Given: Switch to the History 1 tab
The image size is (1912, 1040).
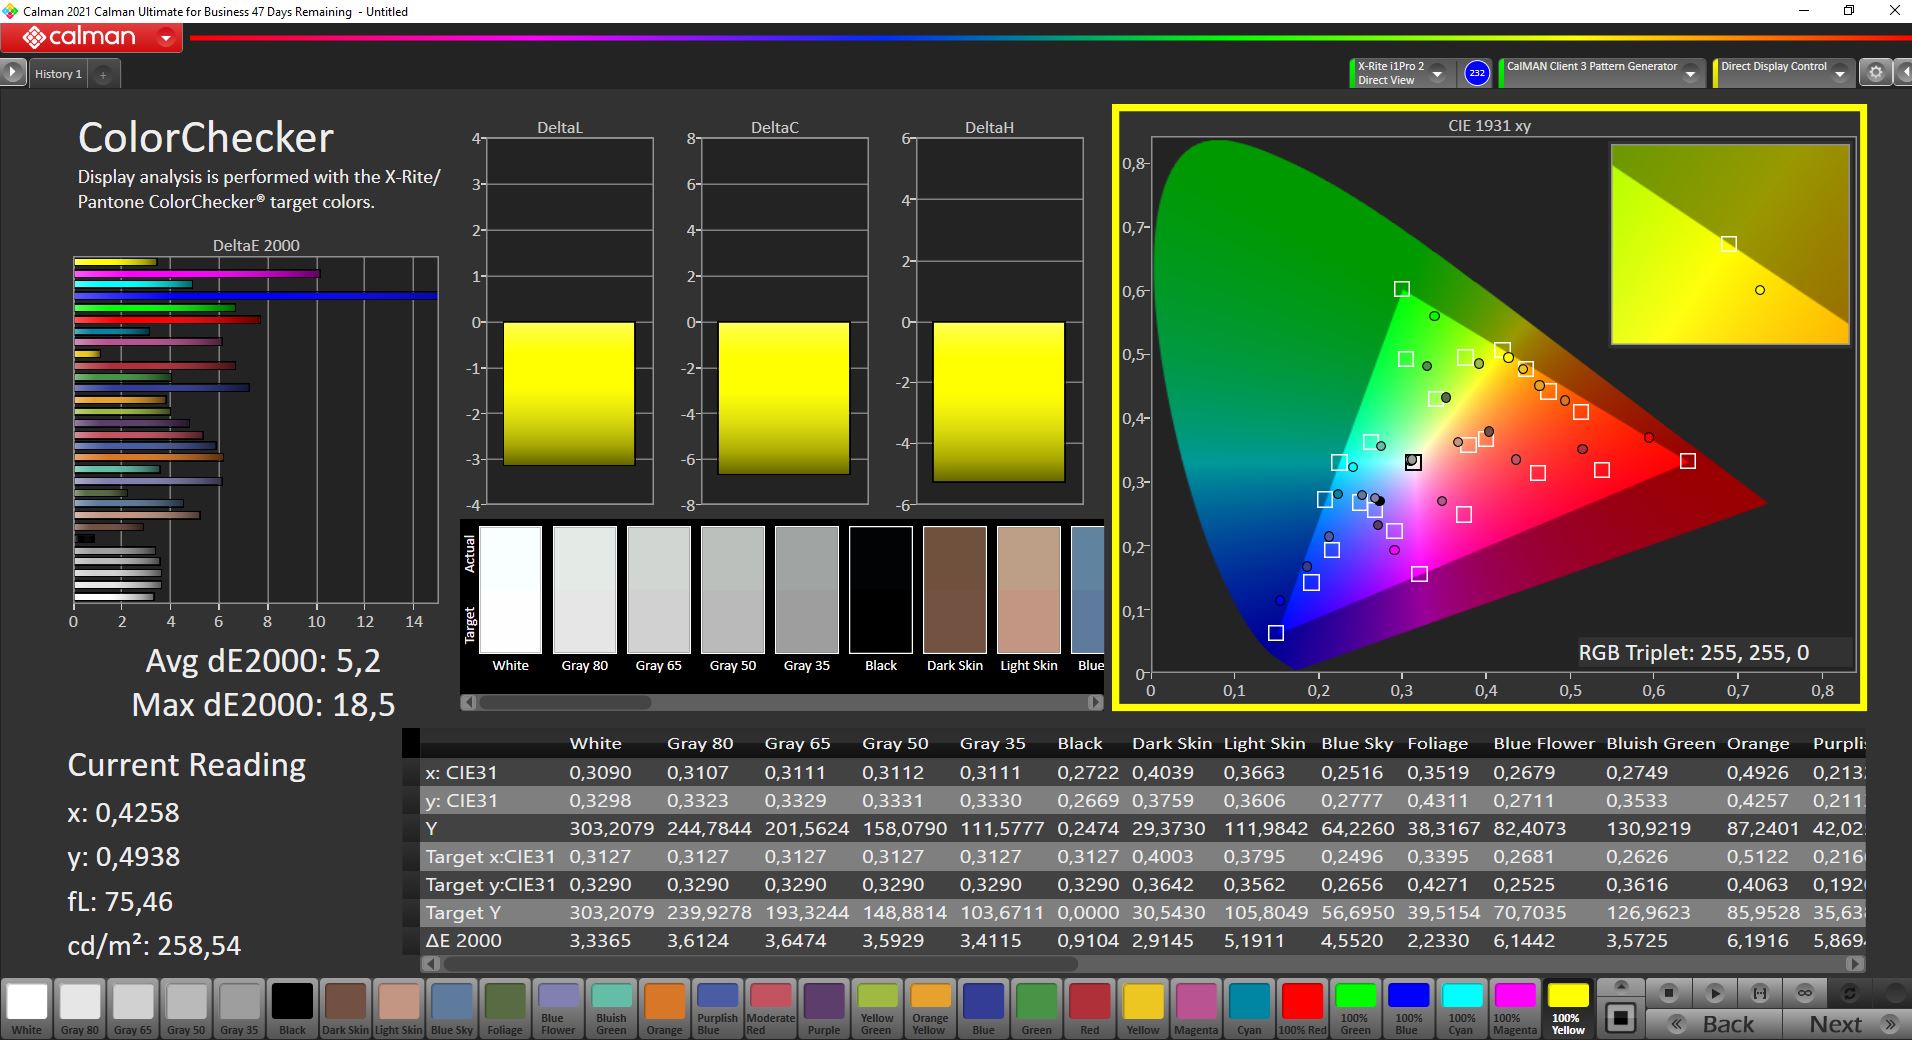Looking at the screenshot, I should (58, 74).
